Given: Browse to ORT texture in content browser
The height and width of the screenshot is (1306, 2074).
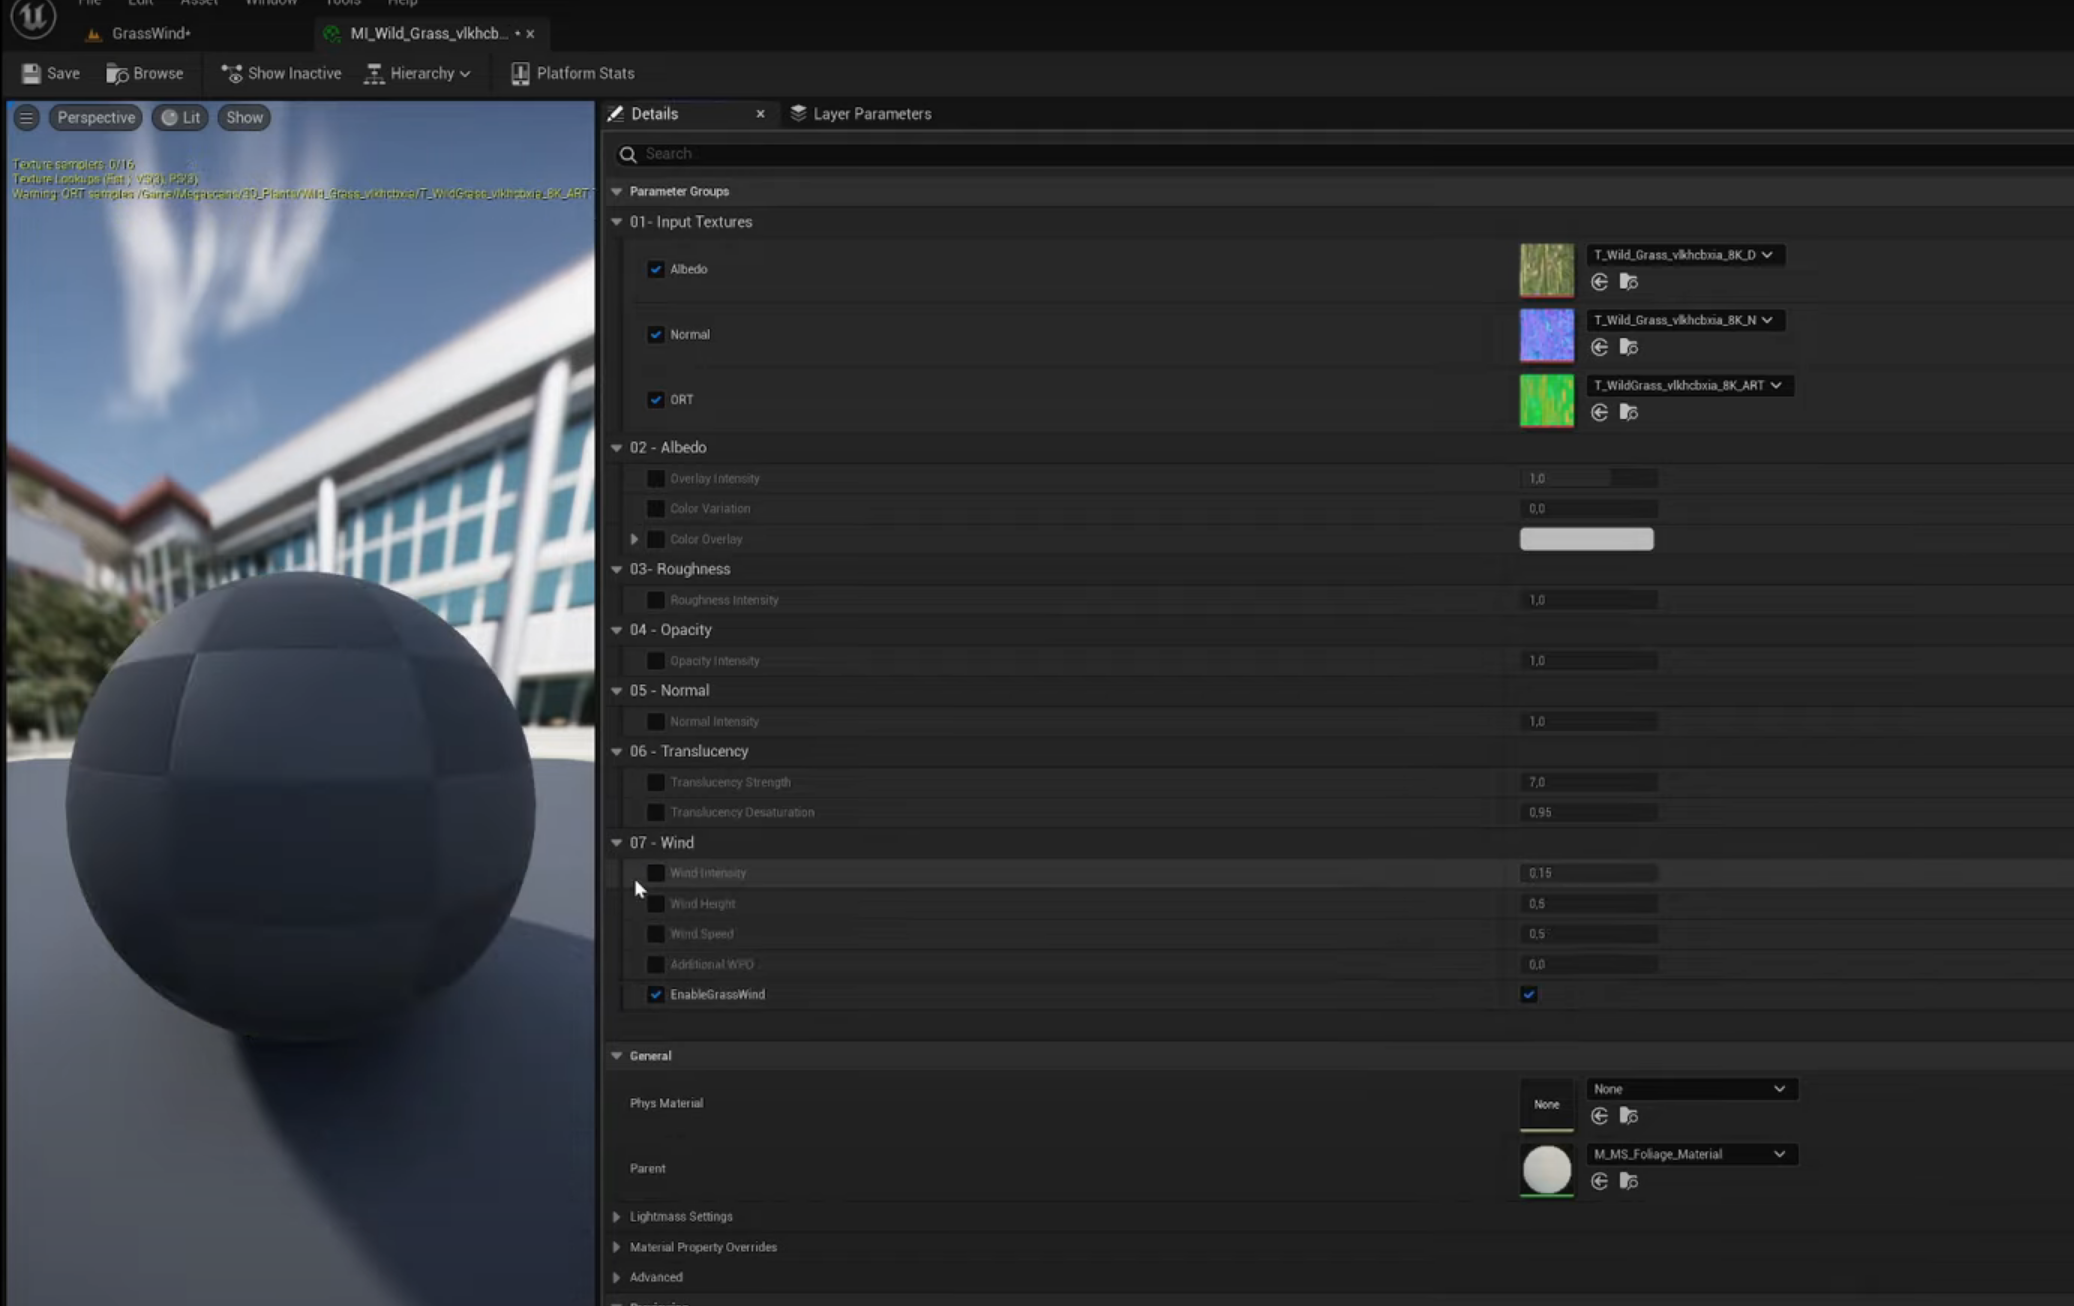Looking at the screenshot, I should pos(1628,412).
